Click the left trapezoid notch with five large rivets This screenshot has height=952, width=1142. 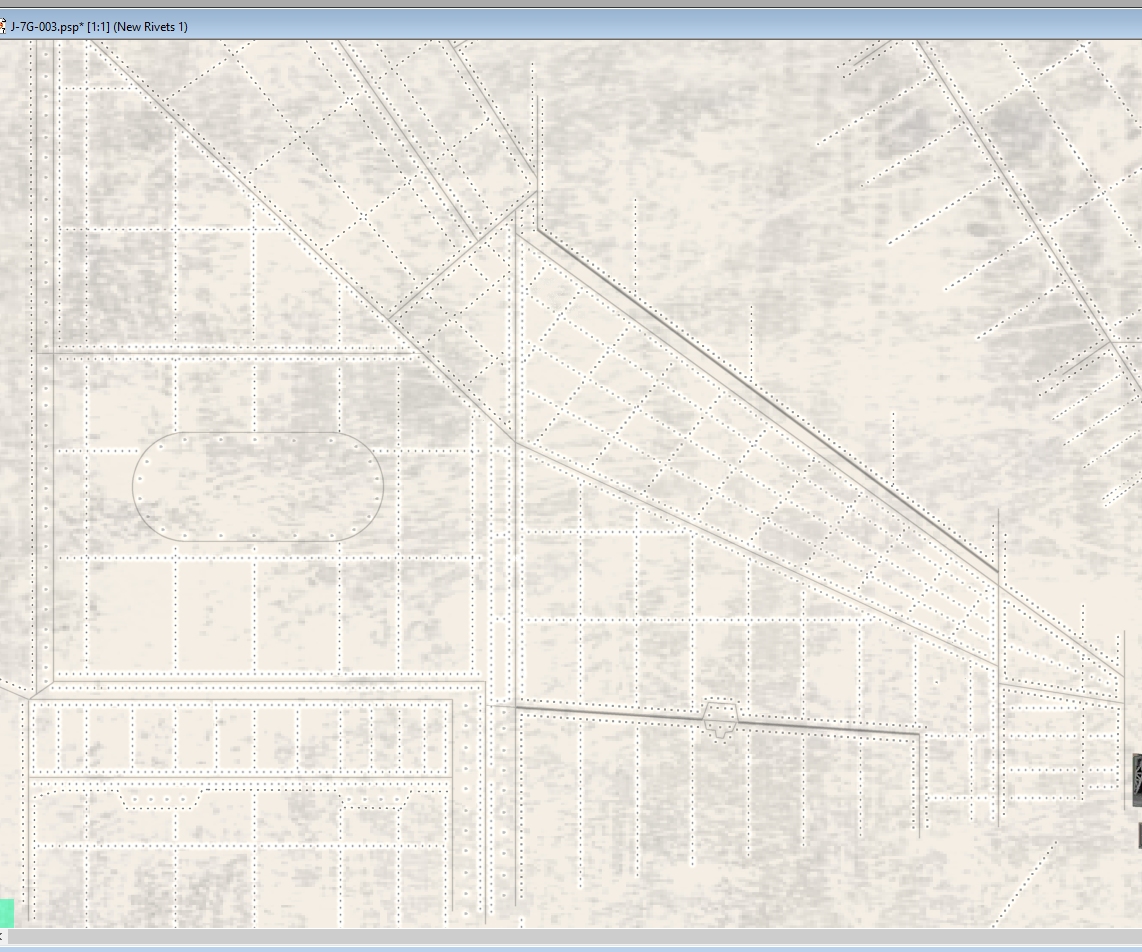click(160, 799)
